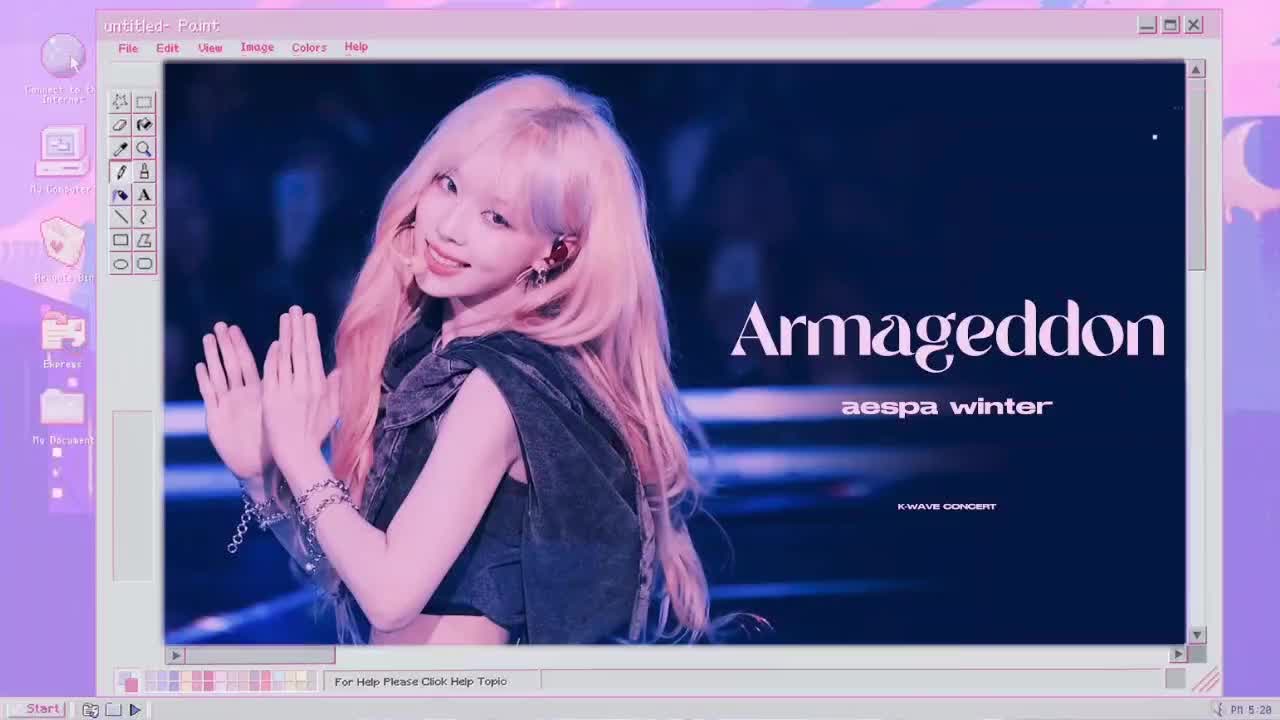Viewport: 1280px width, 720px height.
Task: Choose the Curve tool
Action: [144, 217]
